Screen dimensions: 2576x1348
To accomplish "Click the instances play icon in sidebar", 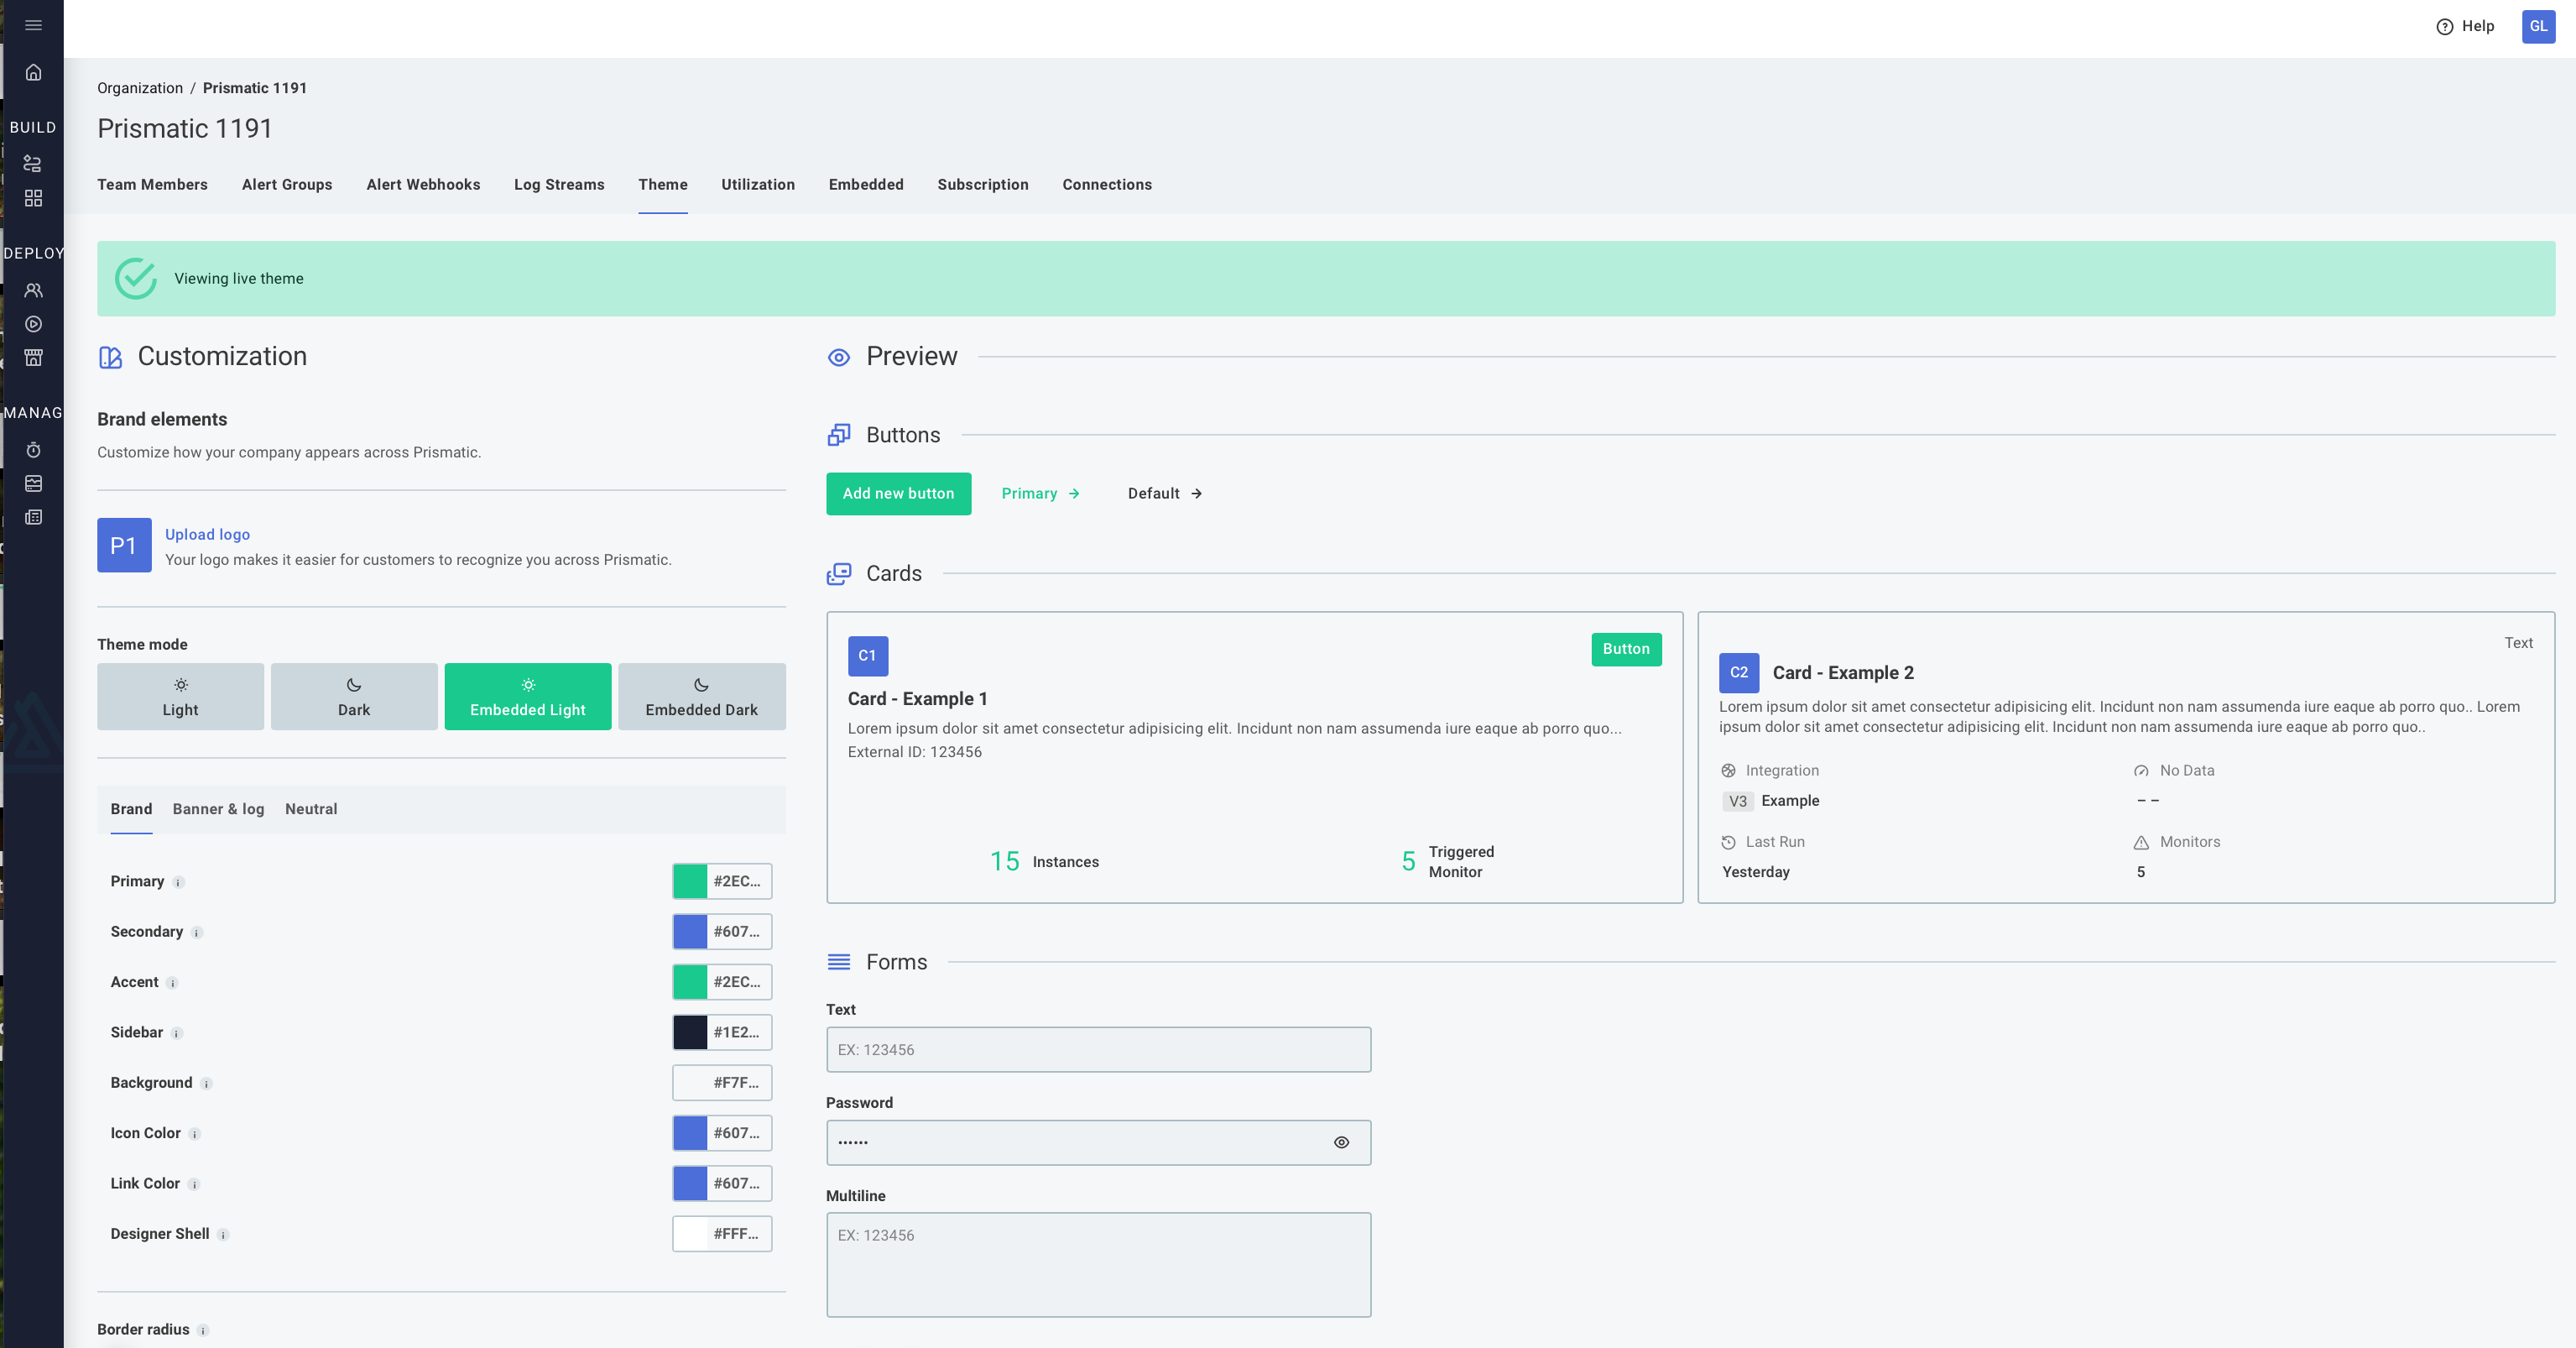I will (33, 324).
